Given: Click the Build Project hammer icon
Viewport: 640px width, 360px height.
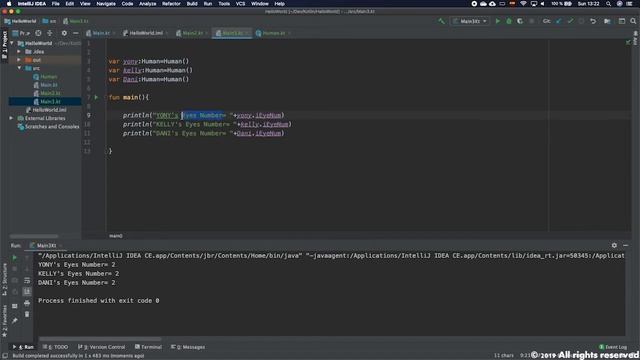Looking at the screenshot, I should [x=441, y=21].
